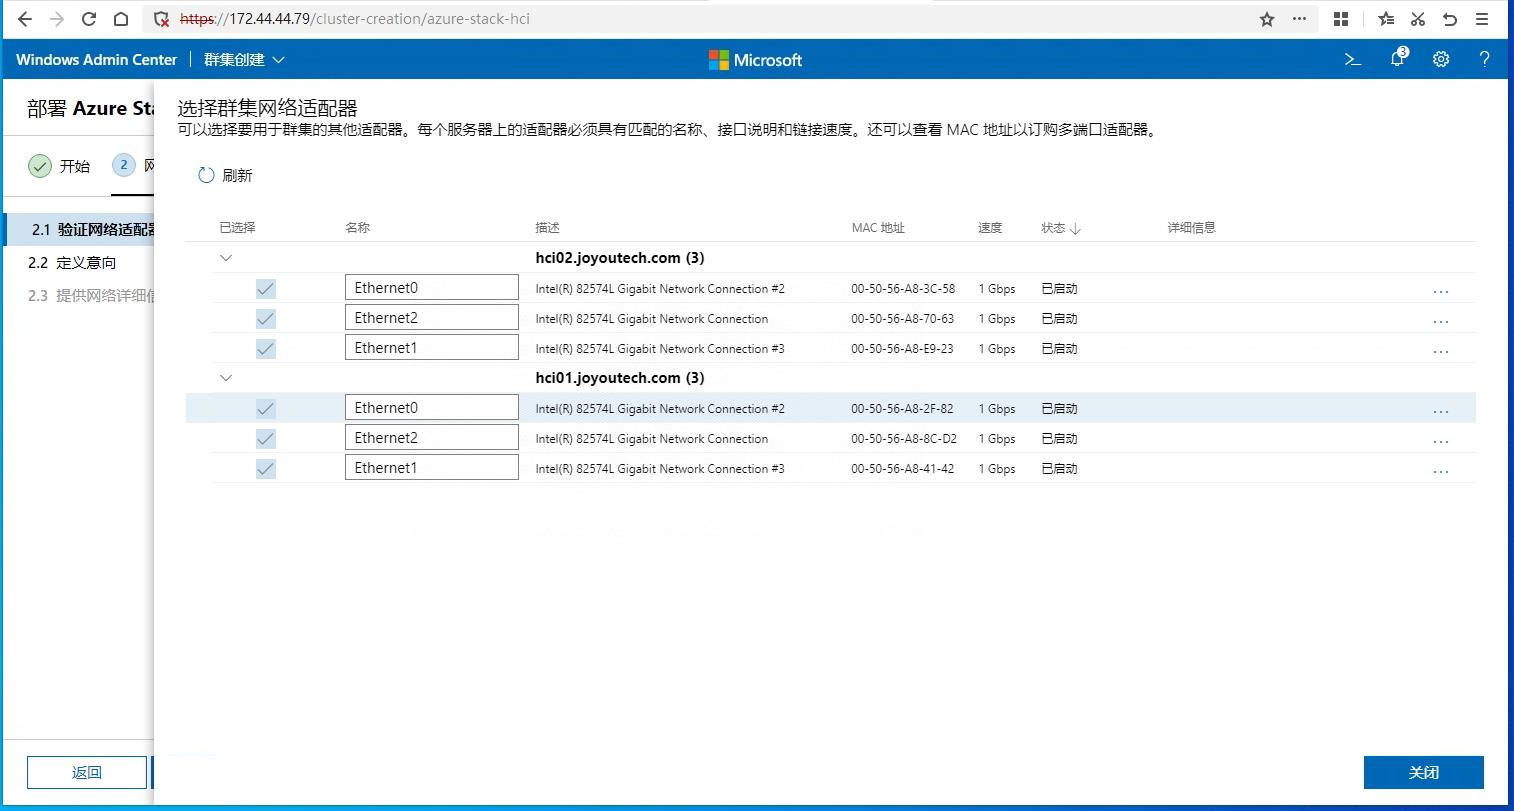Click the 速度 column header
Screen dimensions: 1514x811
[x=990, y=228]
